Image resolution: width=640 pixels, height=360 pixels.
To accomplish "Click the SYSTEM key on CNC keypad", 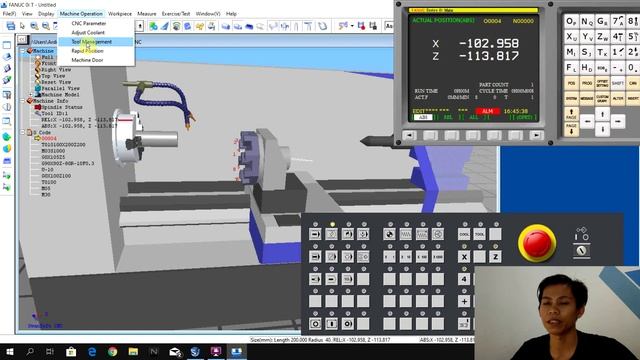I will click(x=571, y=98).
